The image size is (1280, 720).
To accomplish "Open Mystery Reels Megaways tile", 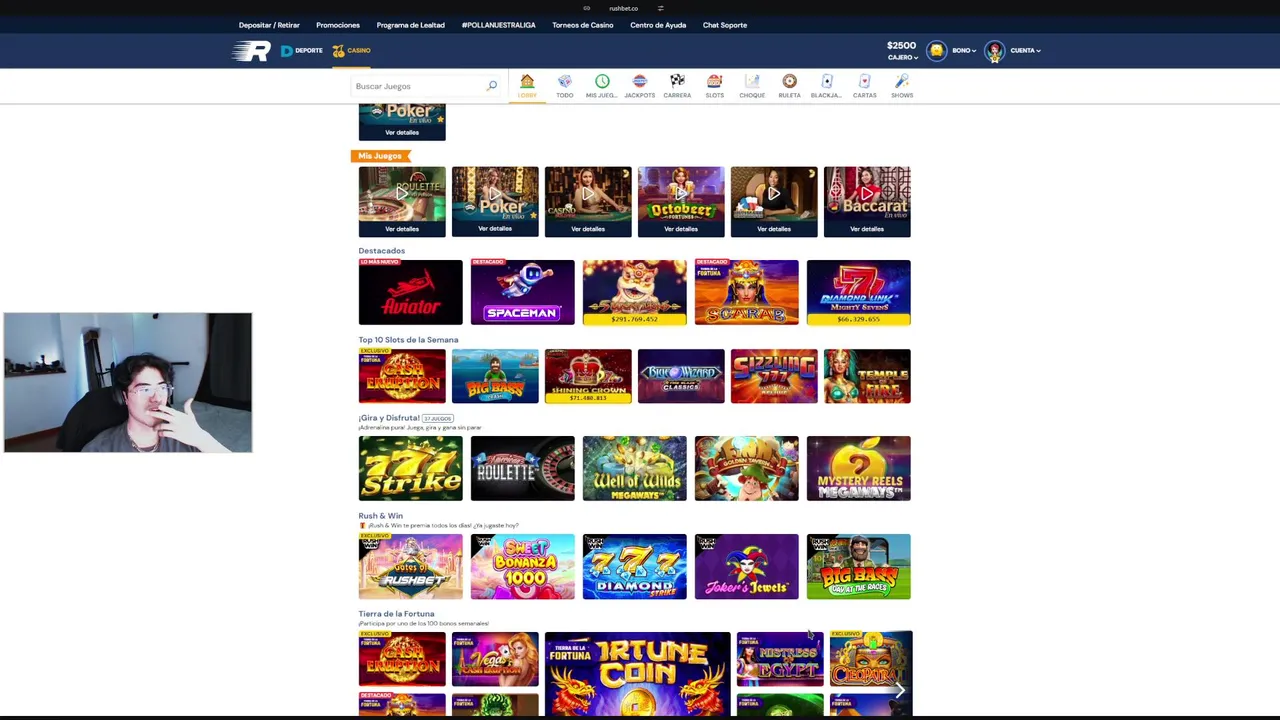I will click(859, 468).
